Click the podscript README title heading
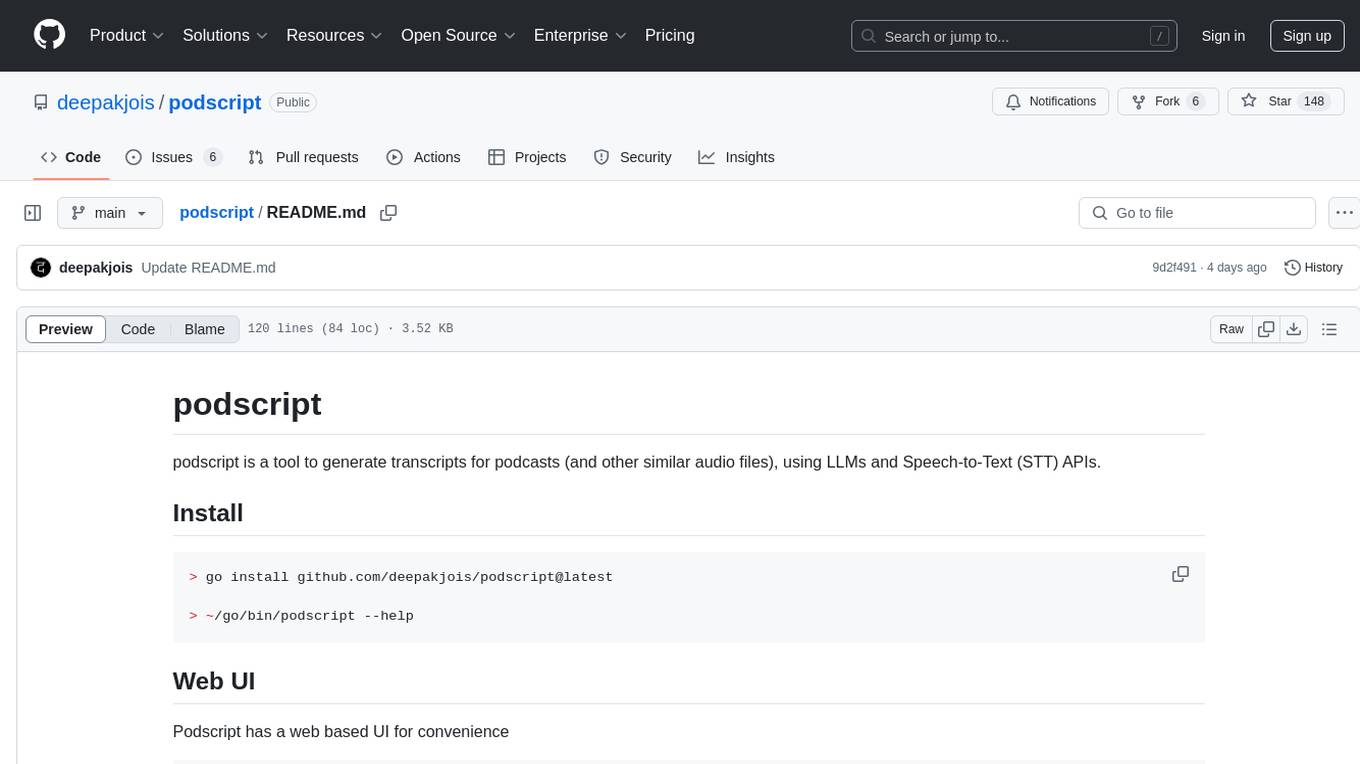 pos(247,404)
